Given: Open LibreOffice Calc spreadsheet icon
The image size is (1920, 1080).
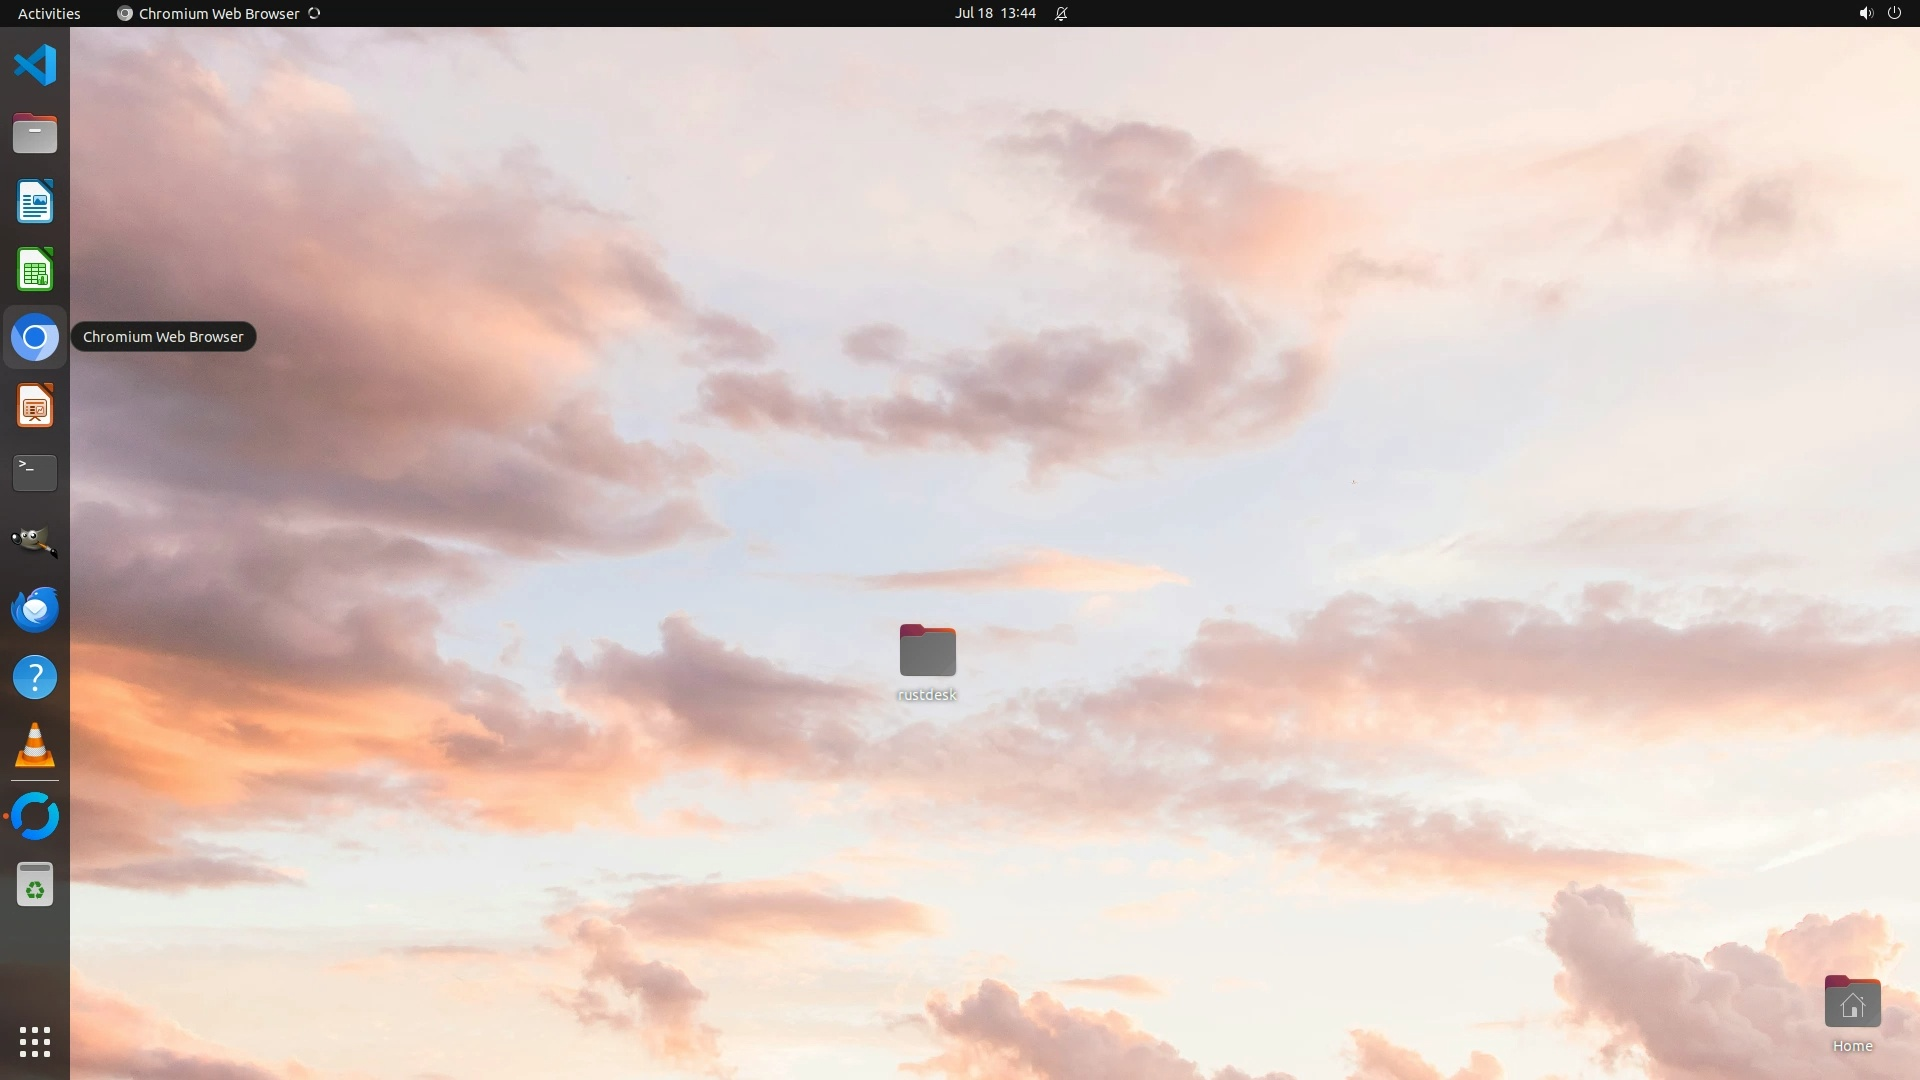Looking at the screenshot, I should tap(35, 270).
